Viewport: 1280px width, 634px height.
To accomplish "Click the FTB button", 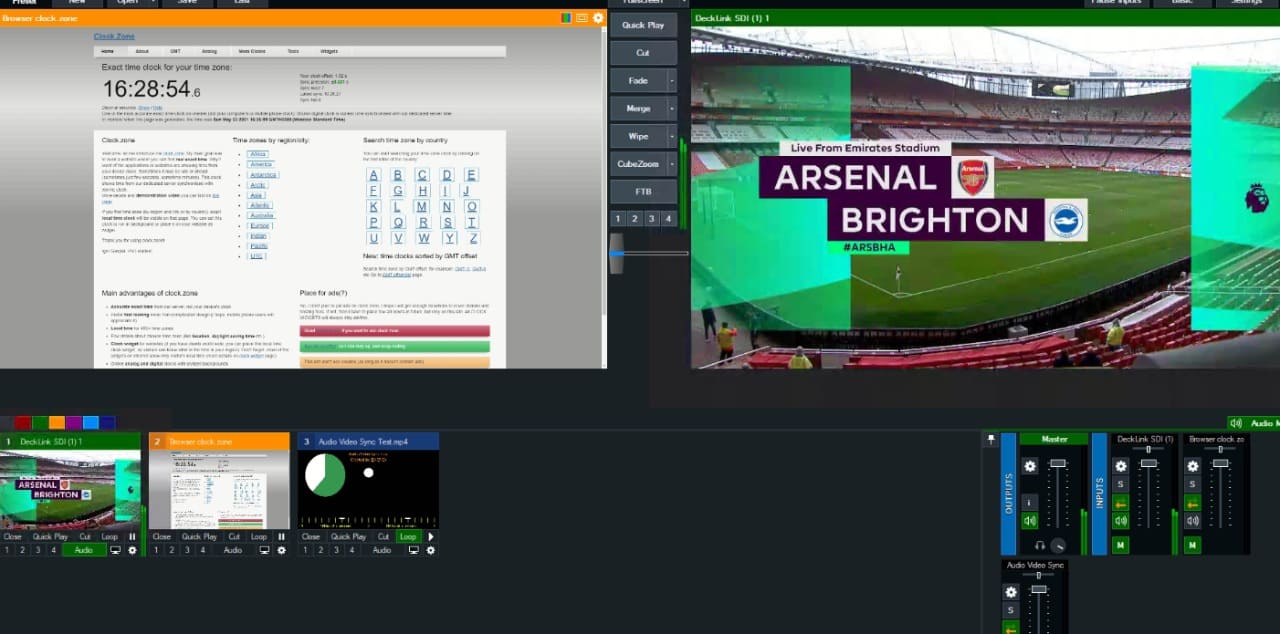I will (x=643, y=191).
